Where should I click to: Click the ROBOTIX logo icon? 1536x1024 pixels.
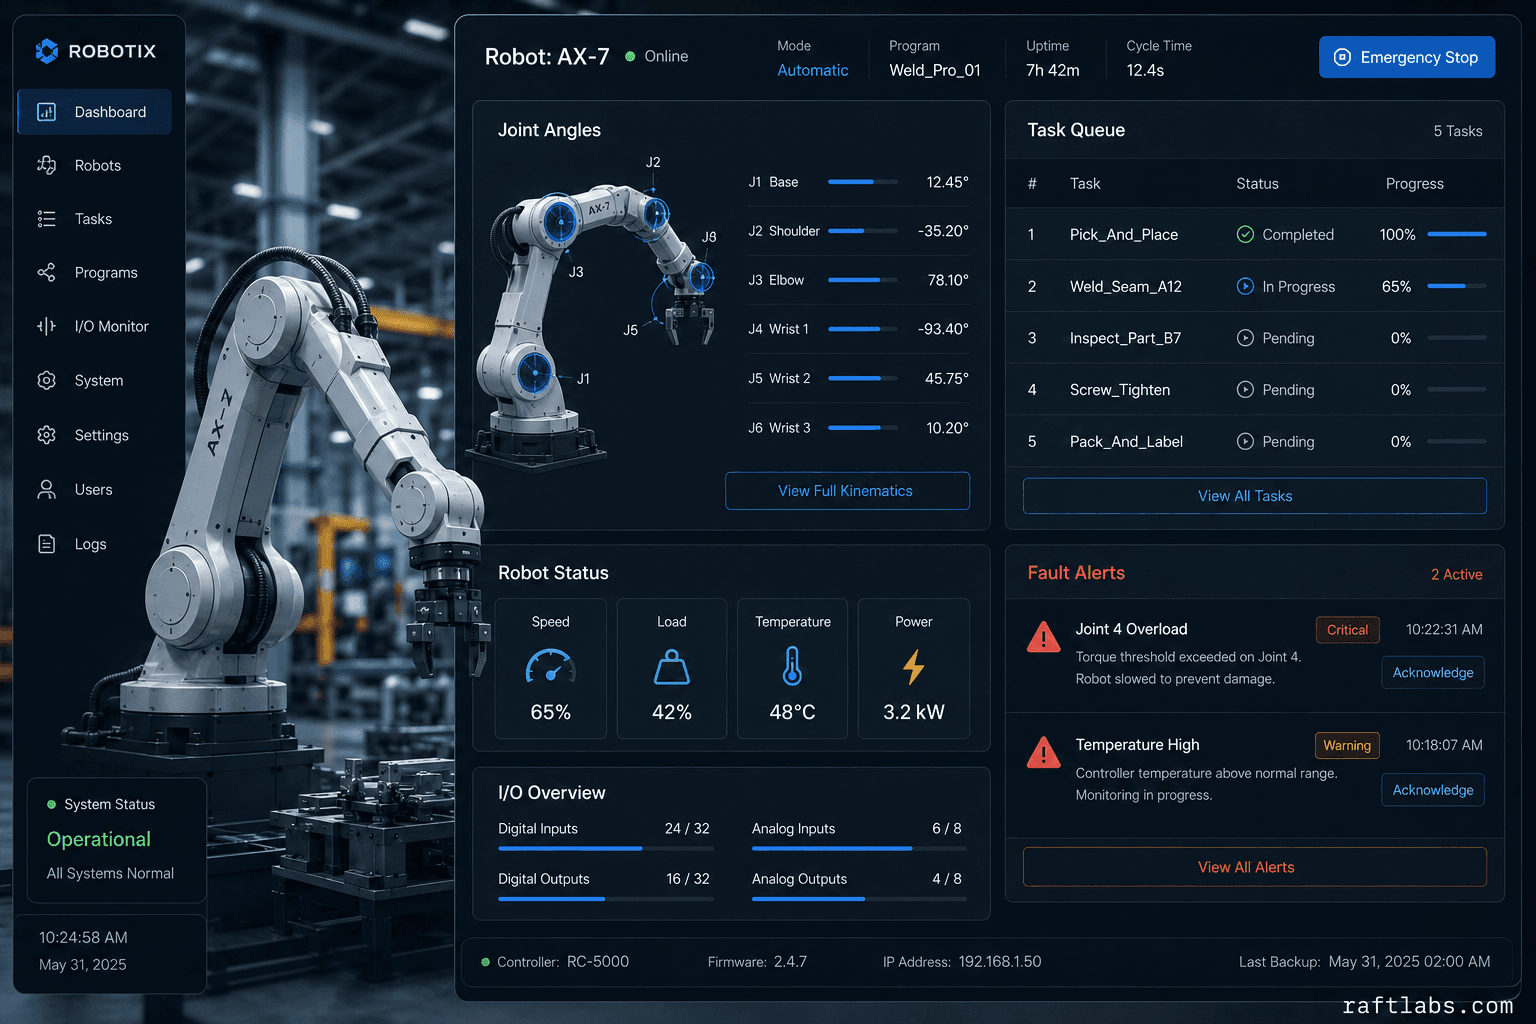[x=46, y=51]
